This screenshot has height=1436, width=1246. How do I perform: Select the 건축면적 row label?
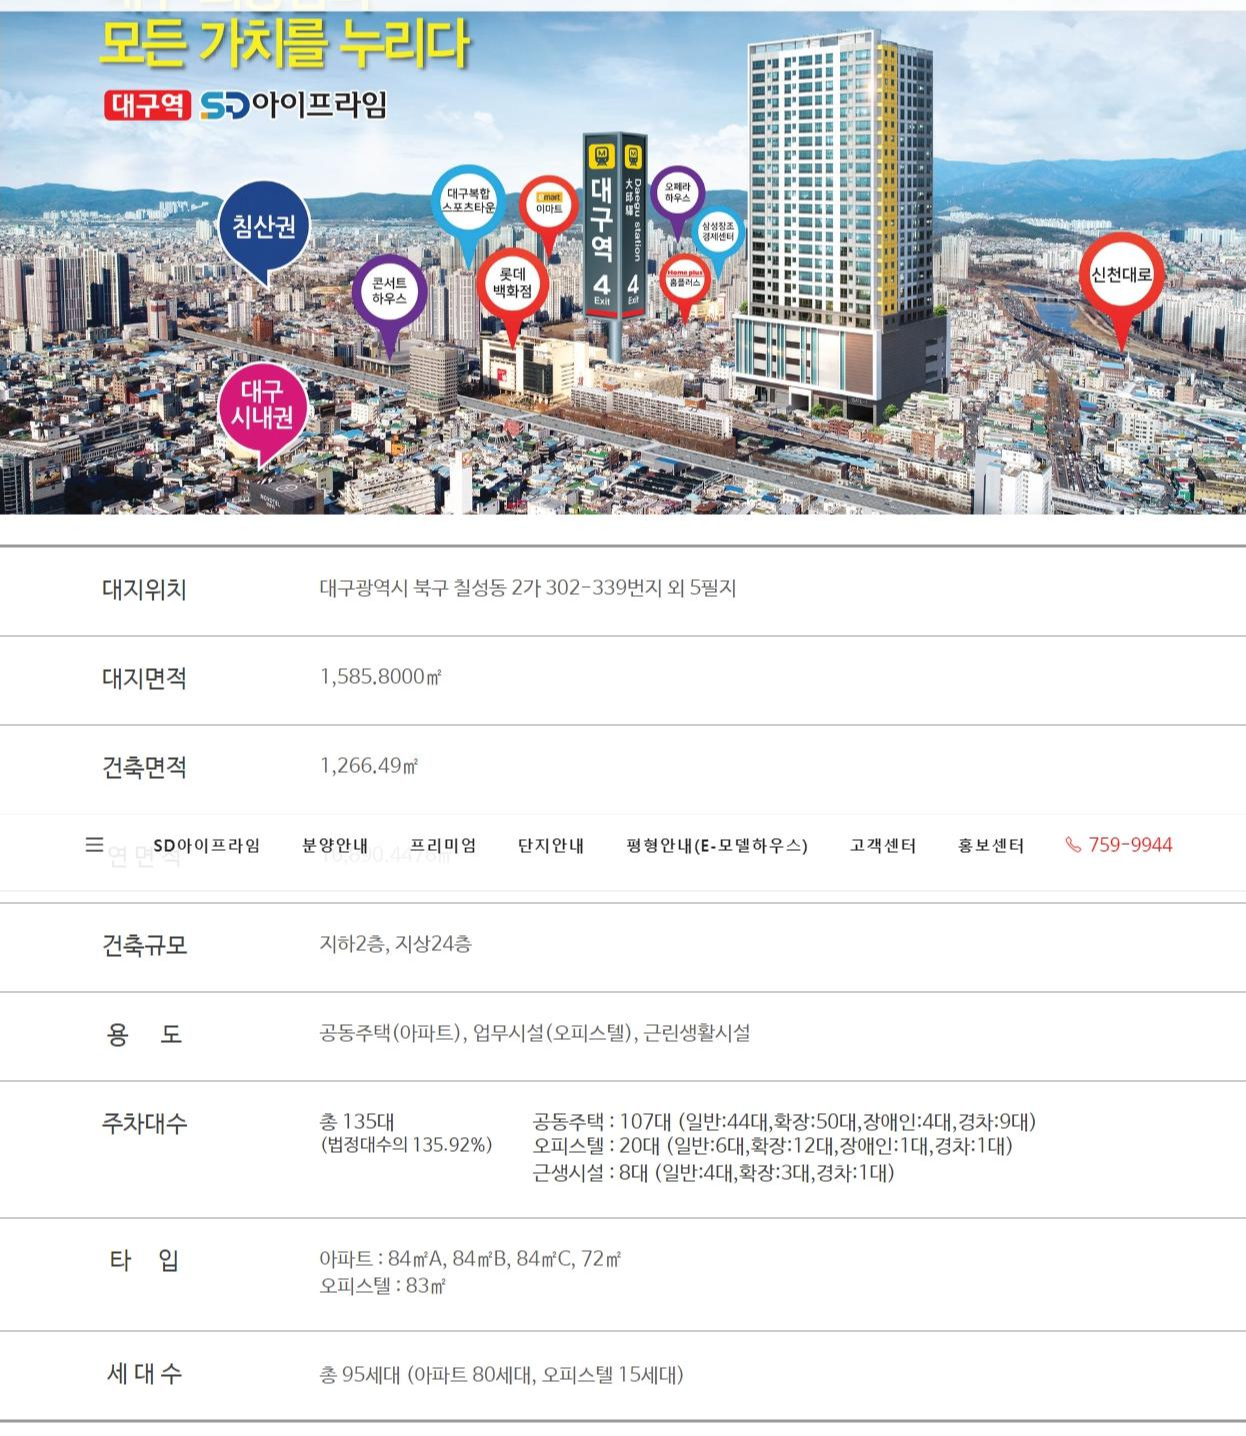[x=144, y=768]
